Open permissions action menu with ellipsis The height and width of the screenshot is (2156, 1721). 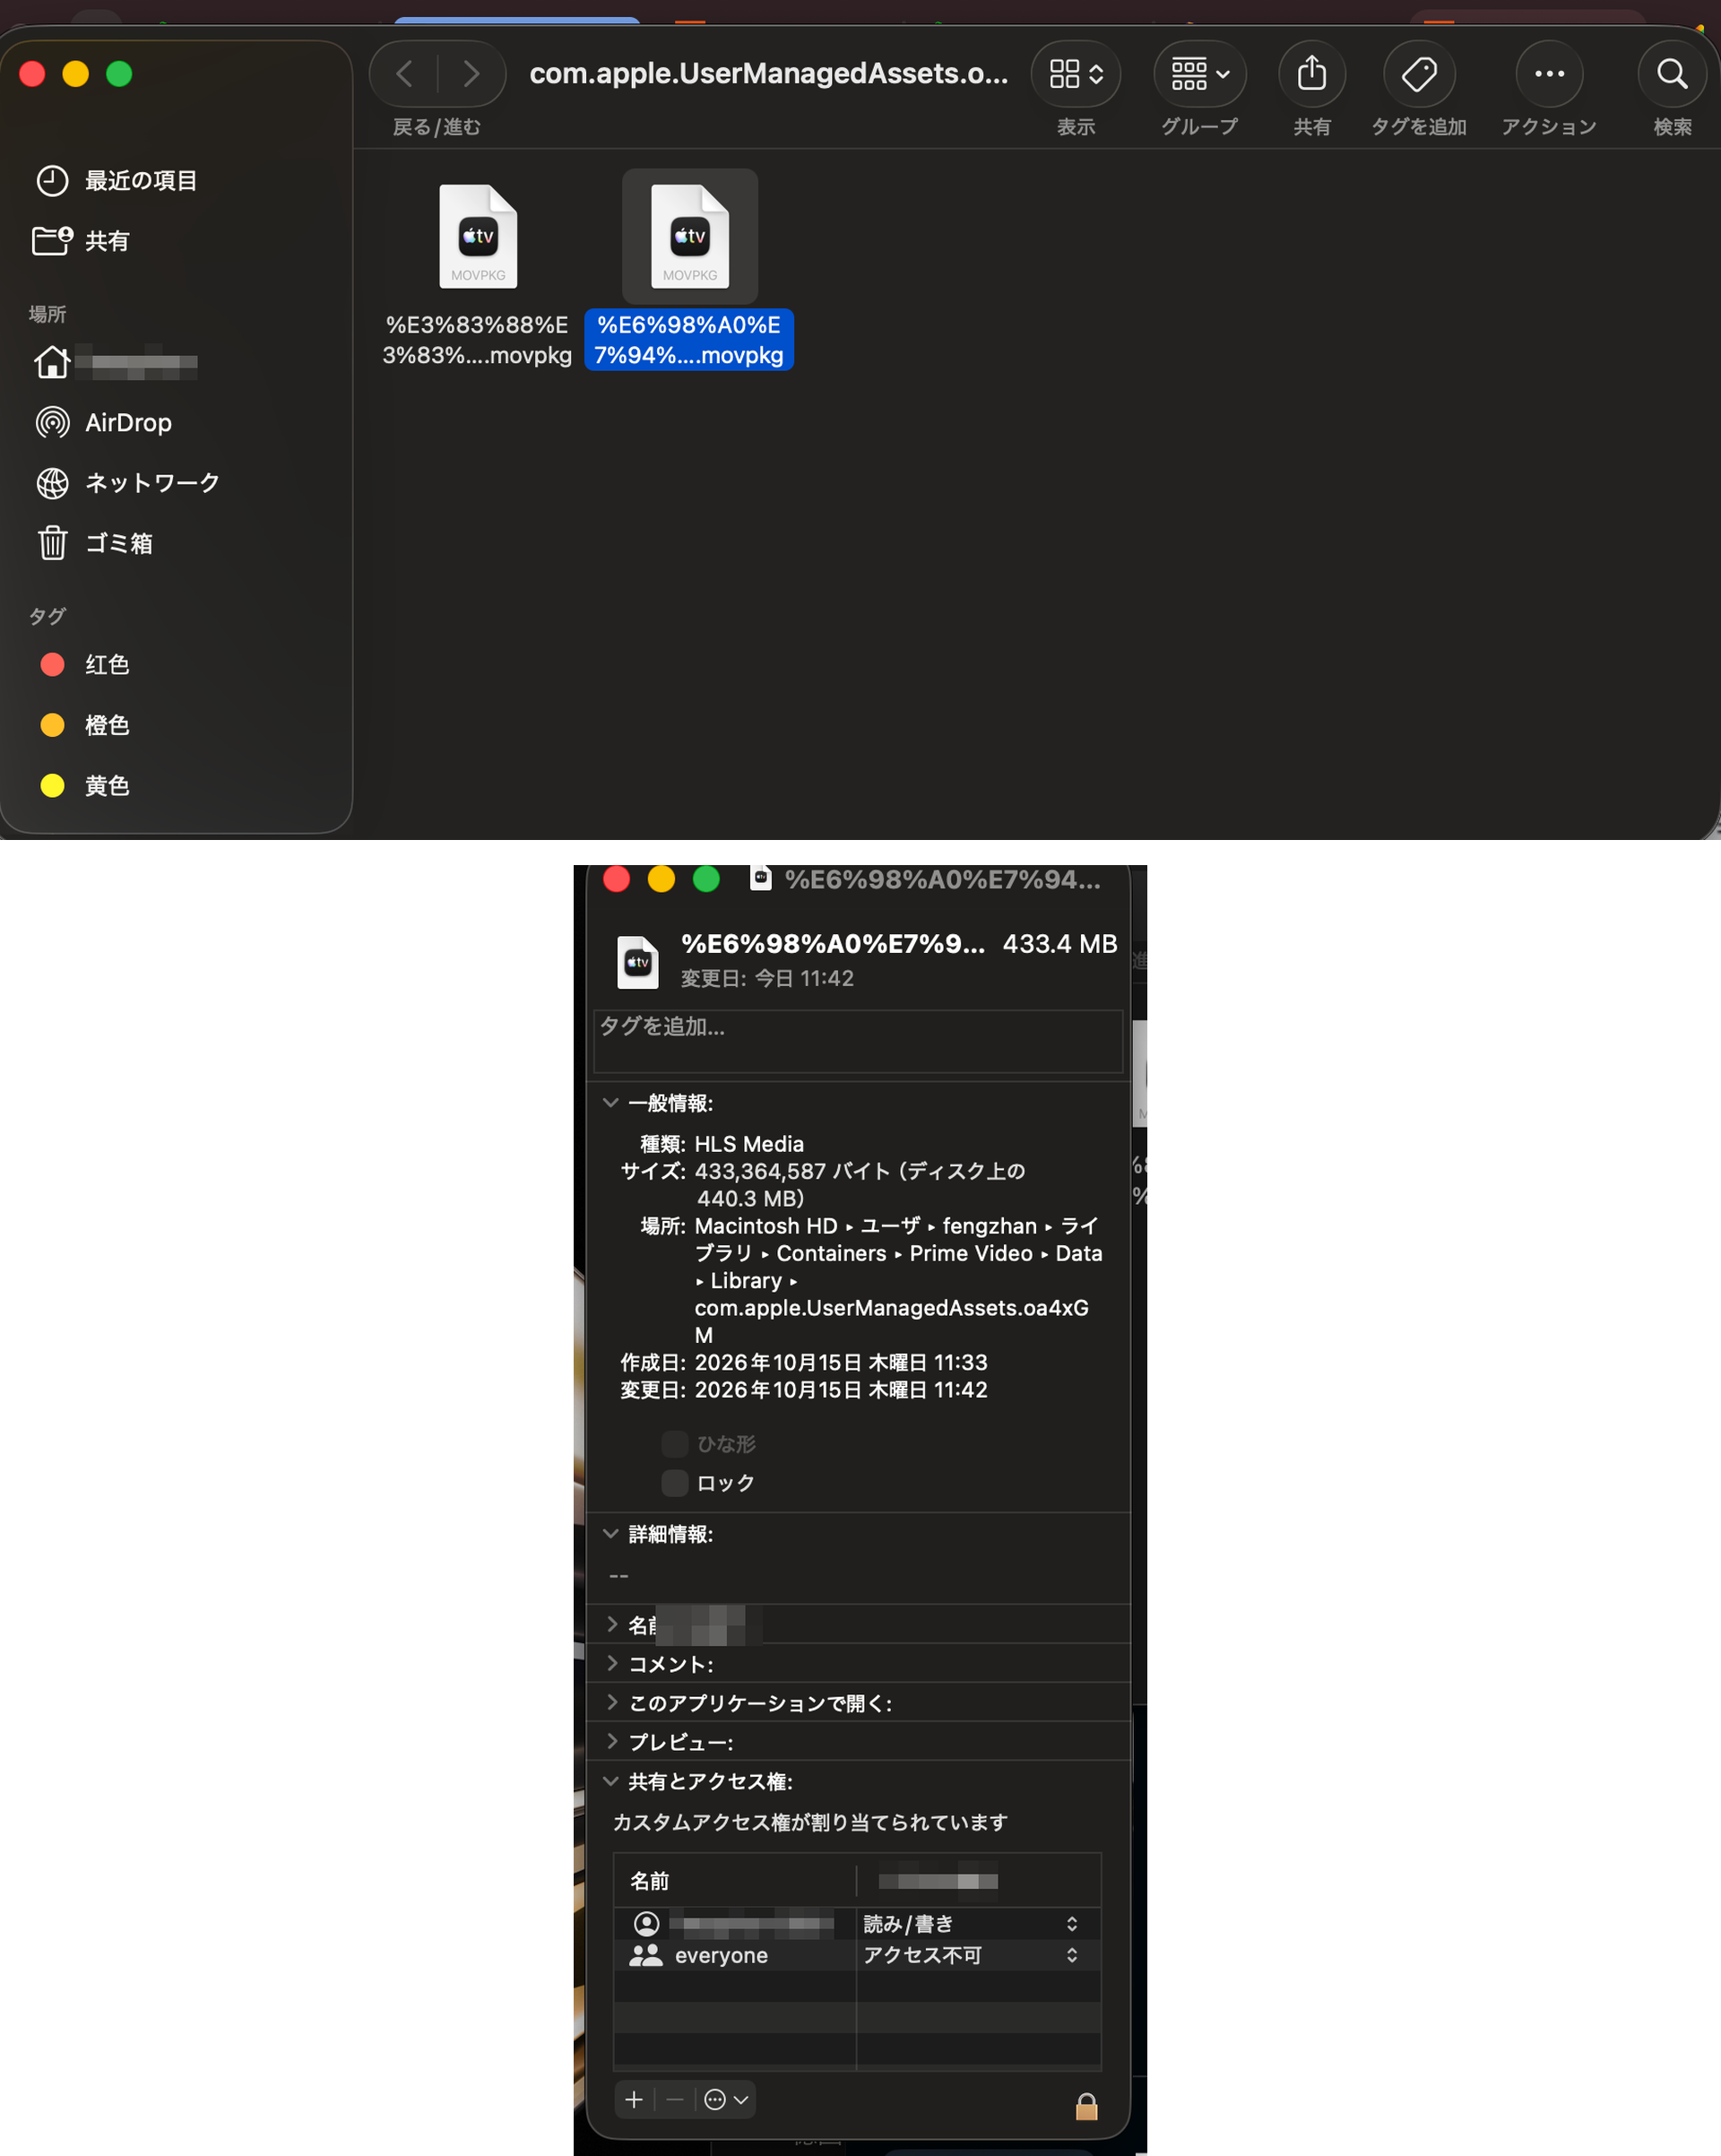point(726,2099)
